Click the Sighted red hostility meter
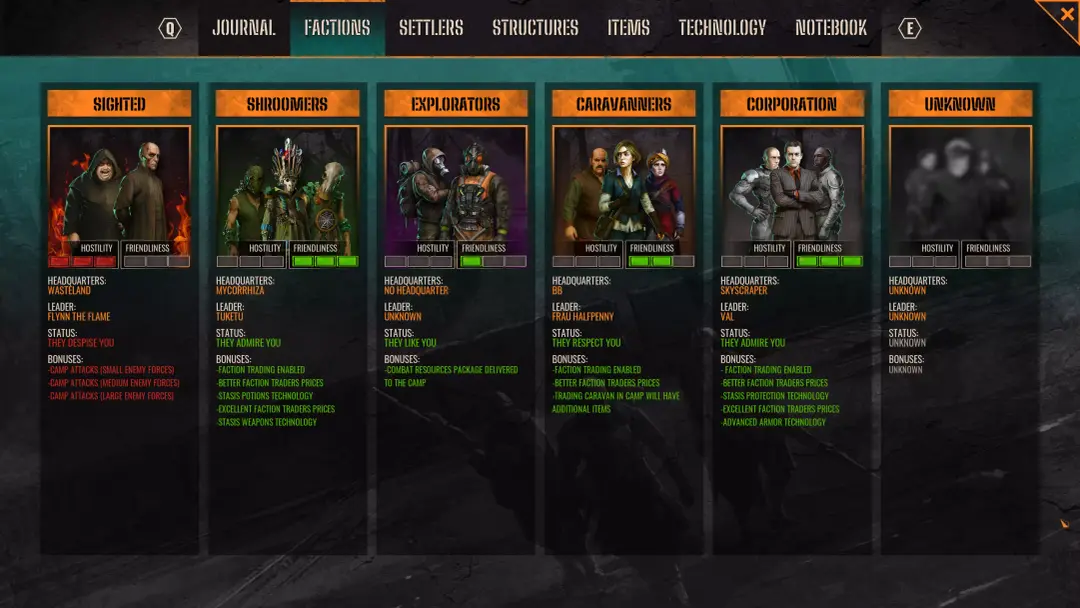This screenshot has height=608, width=1080. tap(83, 262)
